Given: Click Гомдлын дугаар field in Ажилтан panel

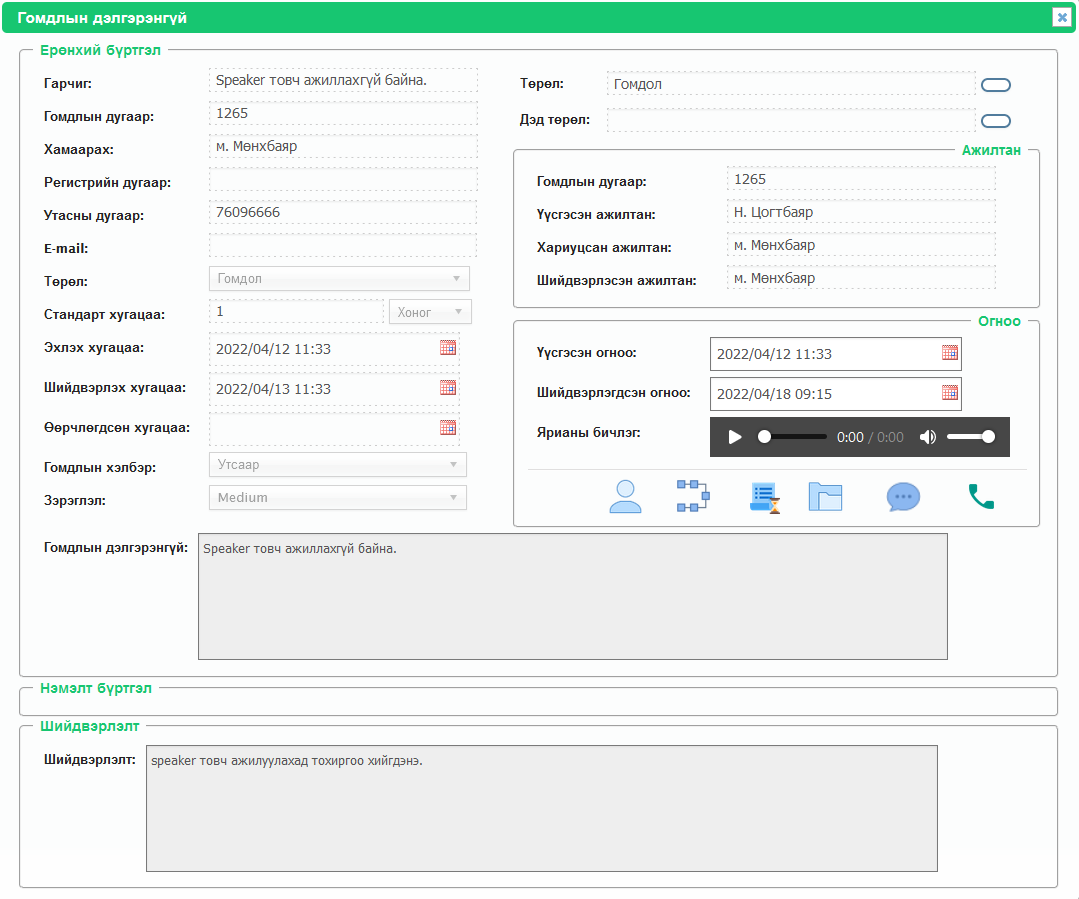Looking at the screenshot, I should [x=861, y=179].
